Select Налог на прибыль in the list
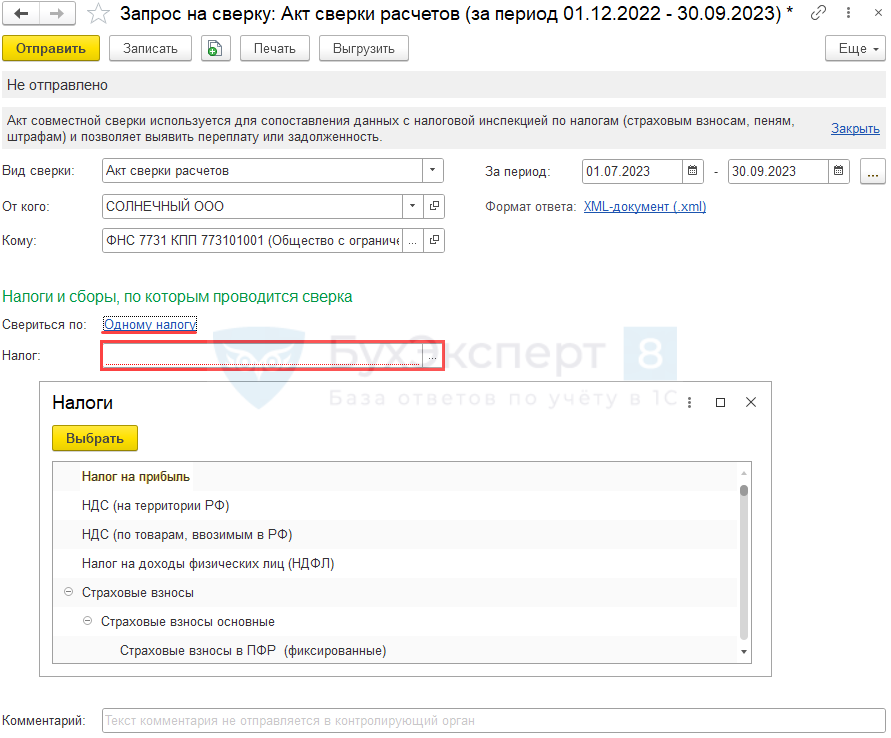The image size is (891, 738). 136,476
